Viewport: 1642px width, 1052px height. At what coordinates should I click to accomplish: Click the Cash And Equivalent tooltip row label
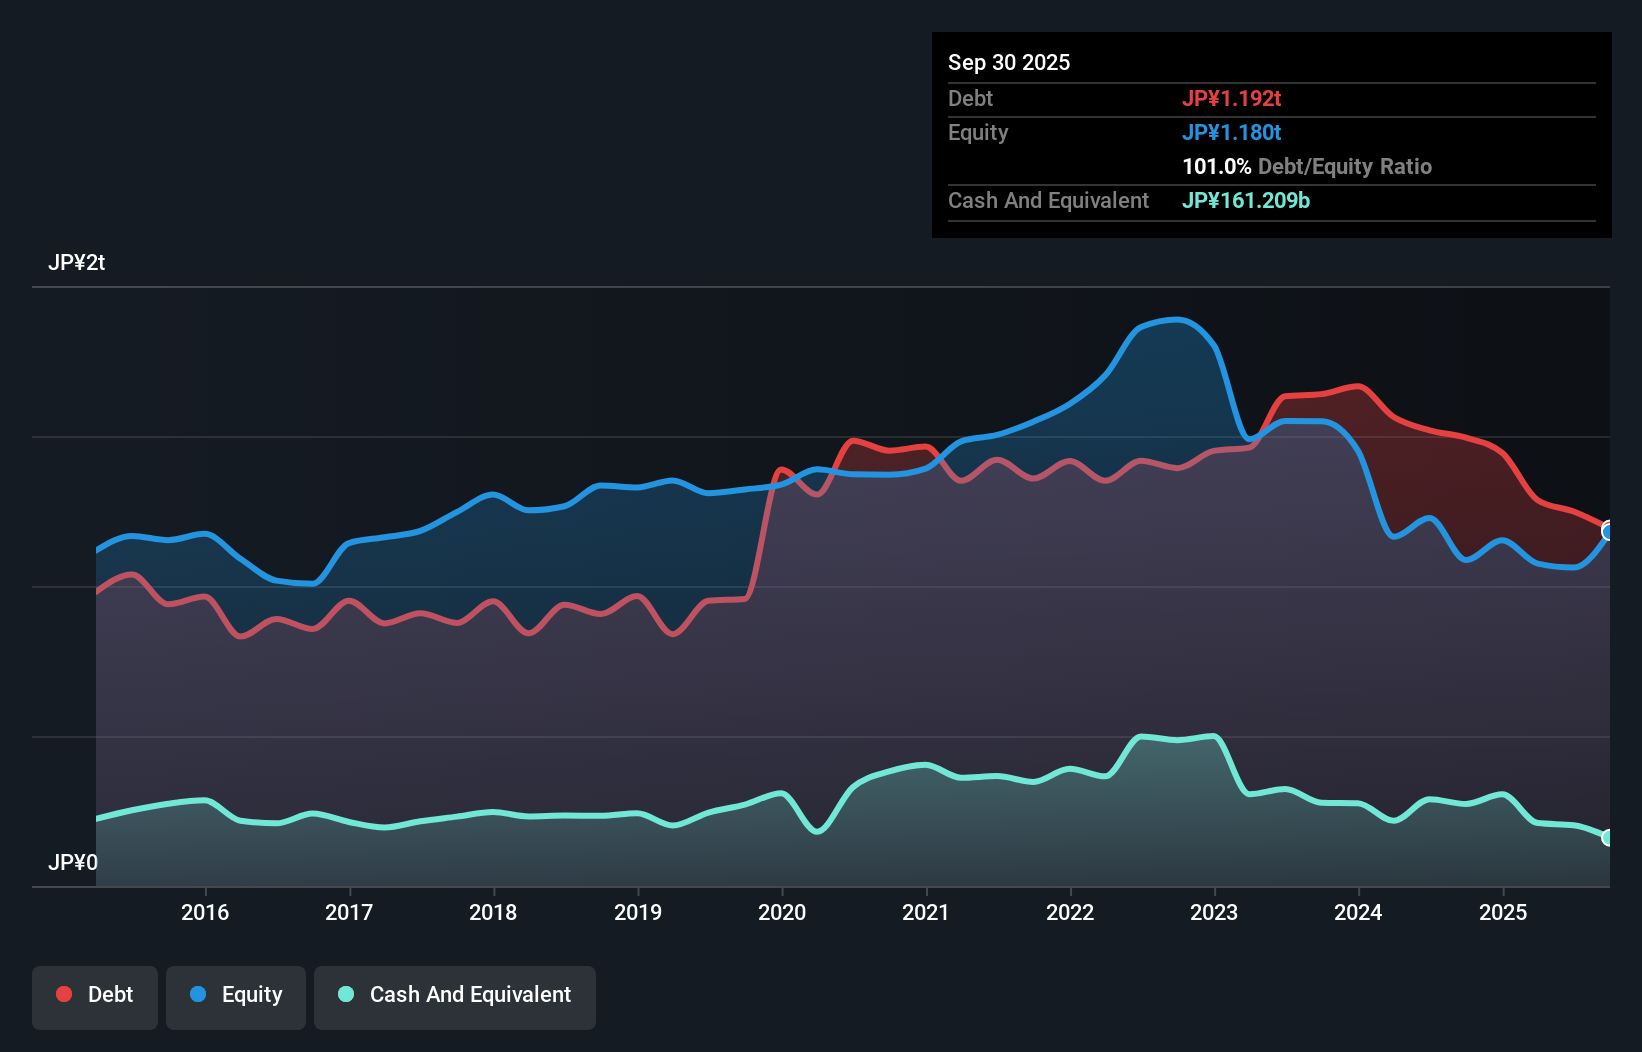tap(1048, 200)
